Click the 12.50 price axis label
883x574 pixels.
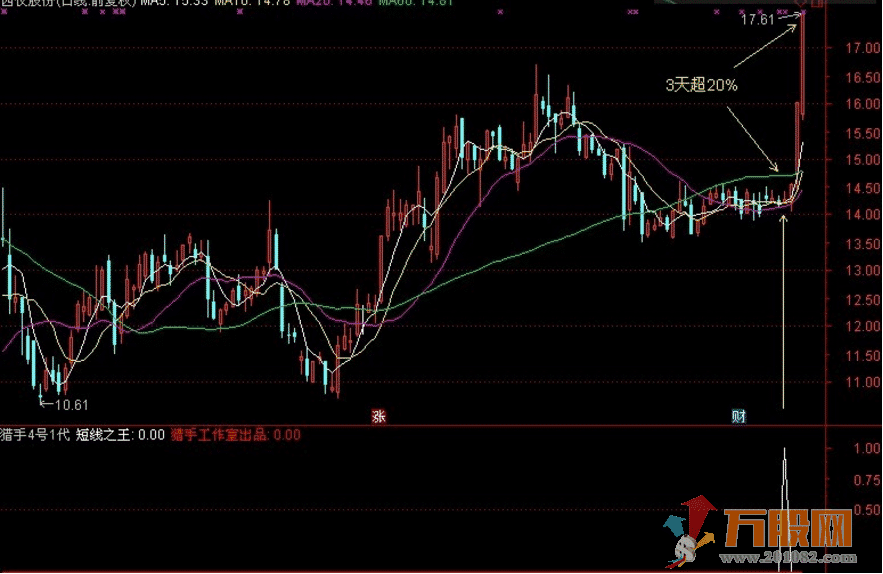click(863, 300)
